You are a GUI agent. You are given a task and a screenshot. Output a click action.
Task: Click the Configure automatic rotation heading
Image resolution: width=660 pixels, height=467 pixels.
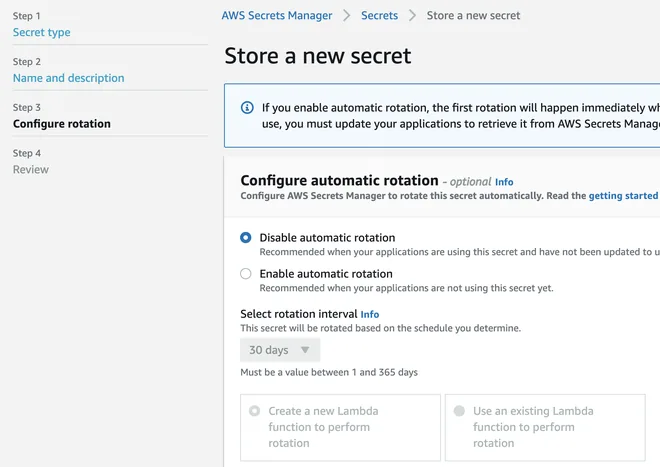click(339, 181)
